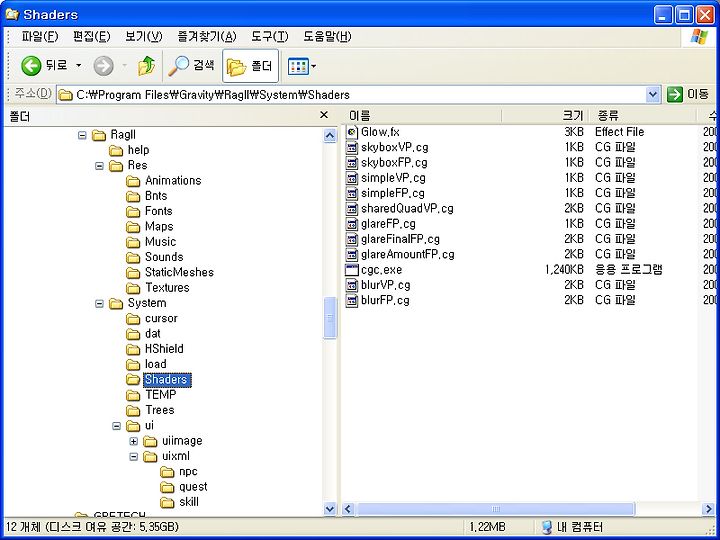The width and height of the screenshot is (720, 540).
Task: Select the quest folder in tree
Action: tap(193, 487)
